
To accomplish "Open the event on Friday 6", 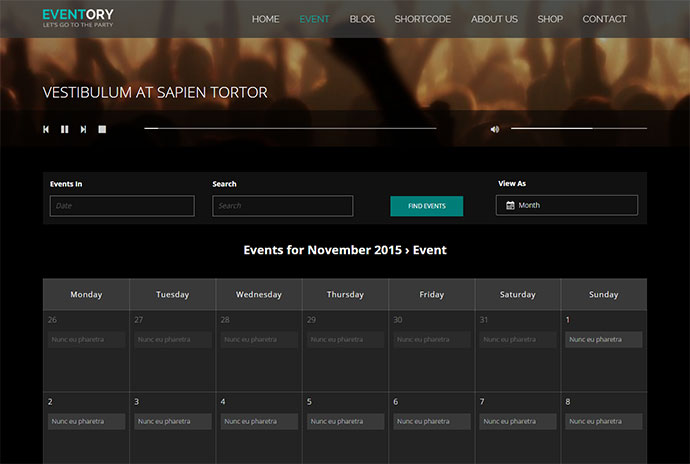I will click(x=432, y=421).
